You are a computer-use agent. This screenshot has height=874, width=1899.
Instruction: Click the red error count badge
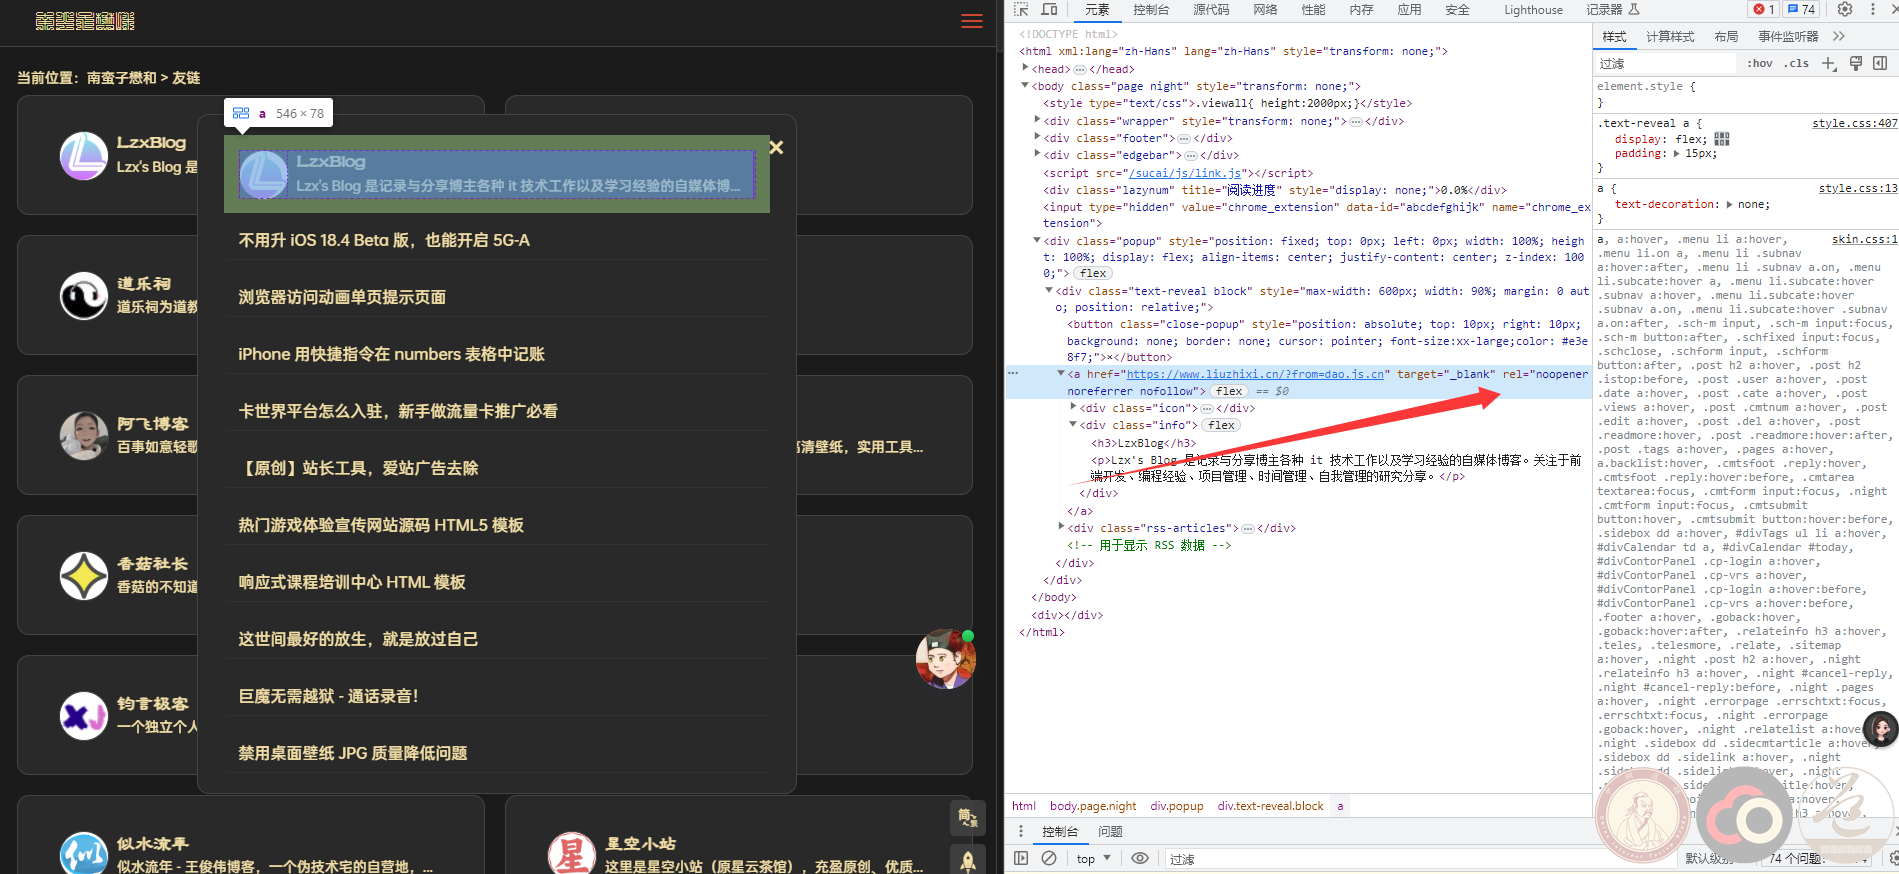point(1763,9)
